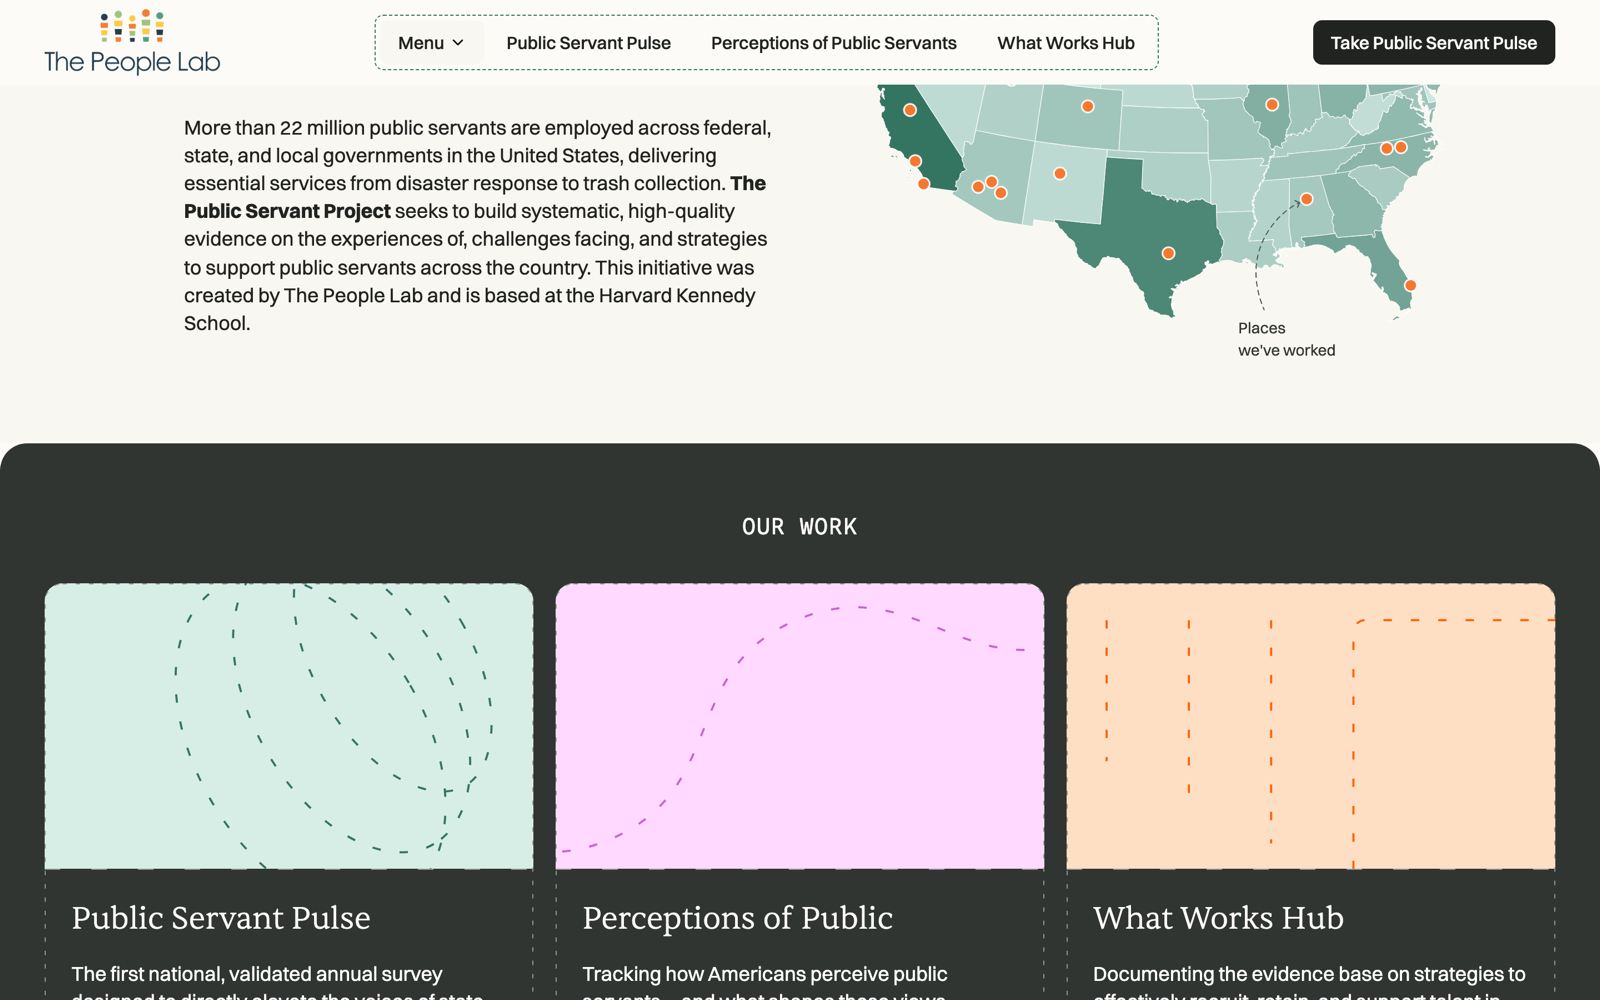The width and height of the screenshot is (1600, 1000).
Task: Click the OUR WORK section heading
Action: click(x=800, y=527)
